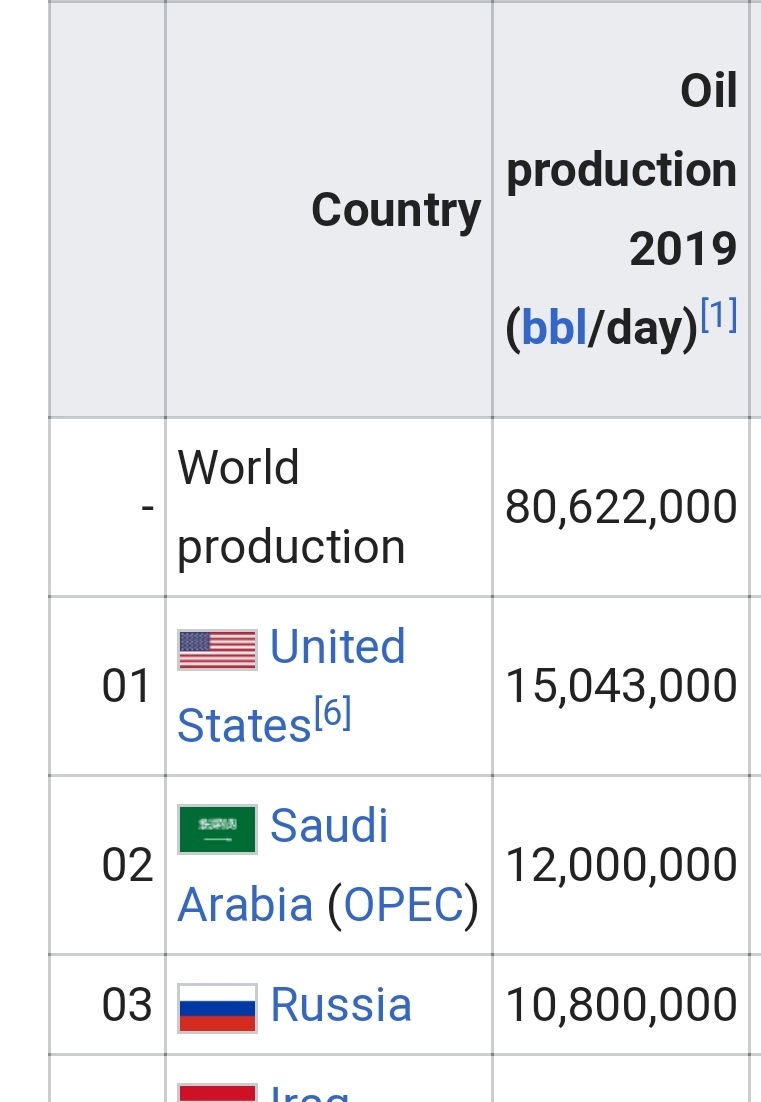This screenshot has width=761, height=1102.
Task: Click the Russia flag icon
Action: coord(217,1007)
